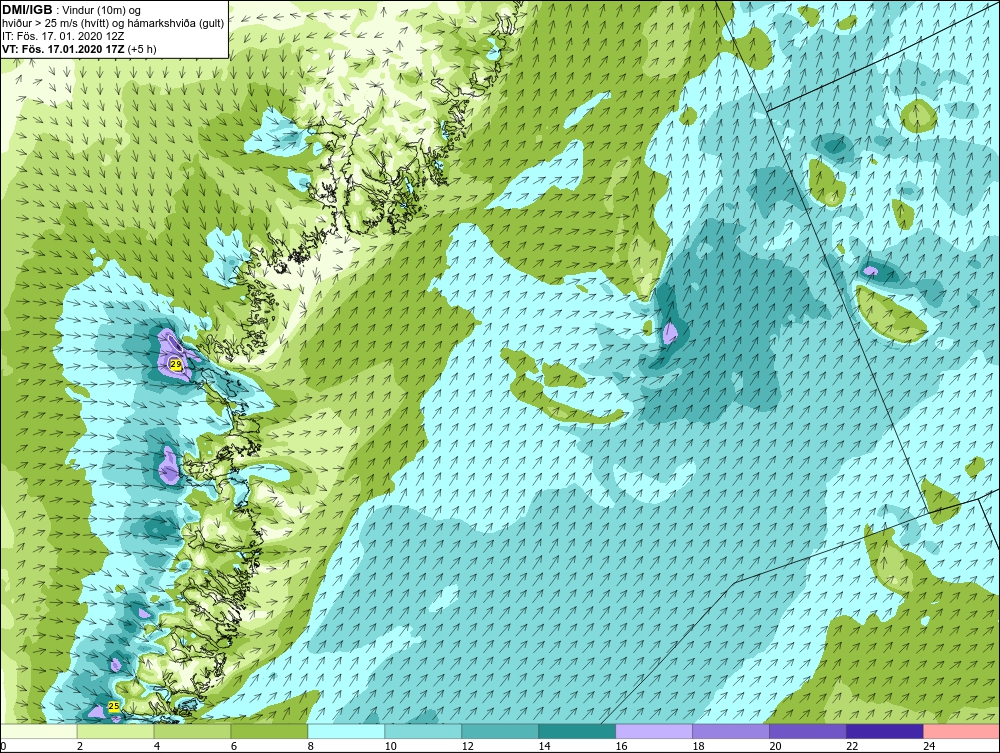The height and width of the screenshot is (753, 1000).
Task: Click the 'IT: Fös. 17. 01. 2020 12Z' line
Action: [x=62, y=36]
